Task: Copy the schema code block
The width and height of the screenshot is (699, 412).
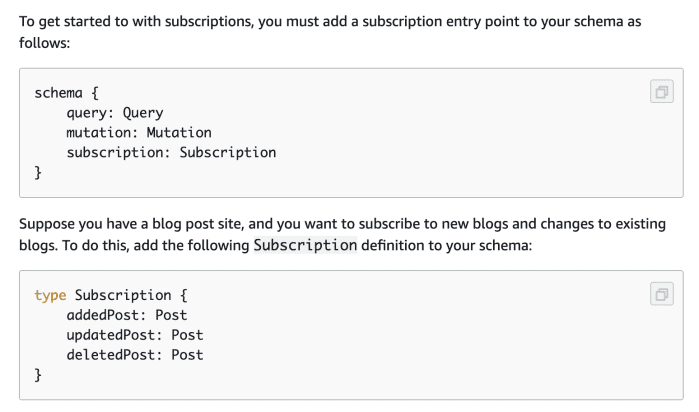Action: pos(661,92)
